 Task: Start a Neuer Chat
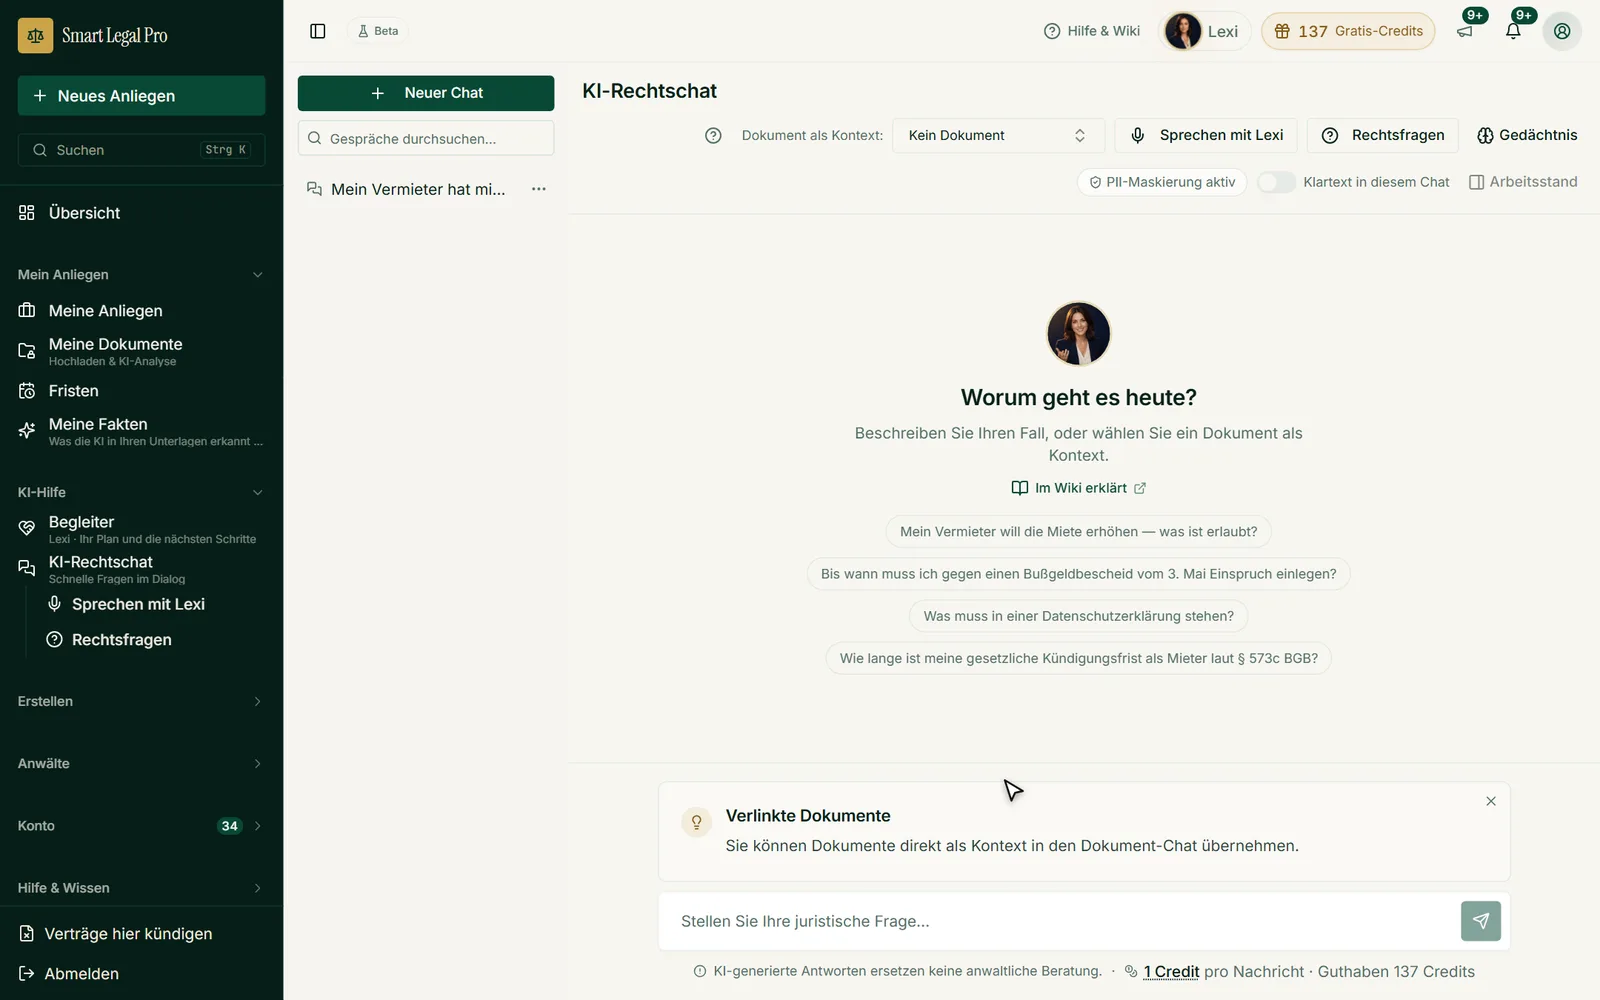coord(426,93)
